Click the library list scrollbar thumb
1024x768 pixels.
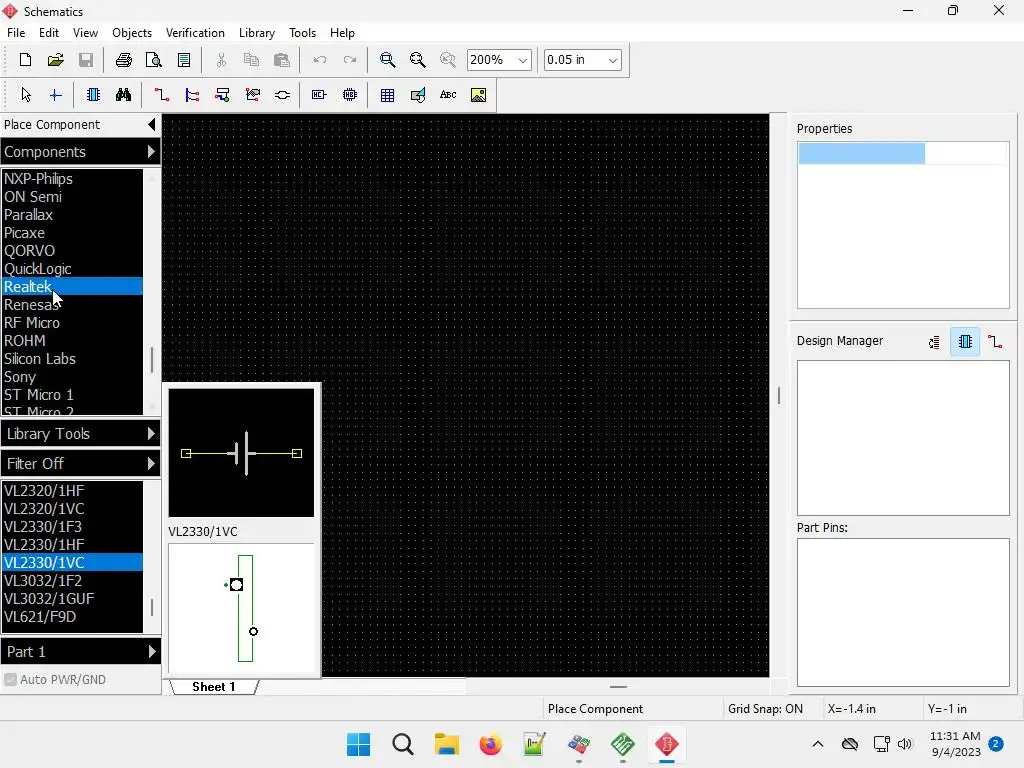click(152, 360)
